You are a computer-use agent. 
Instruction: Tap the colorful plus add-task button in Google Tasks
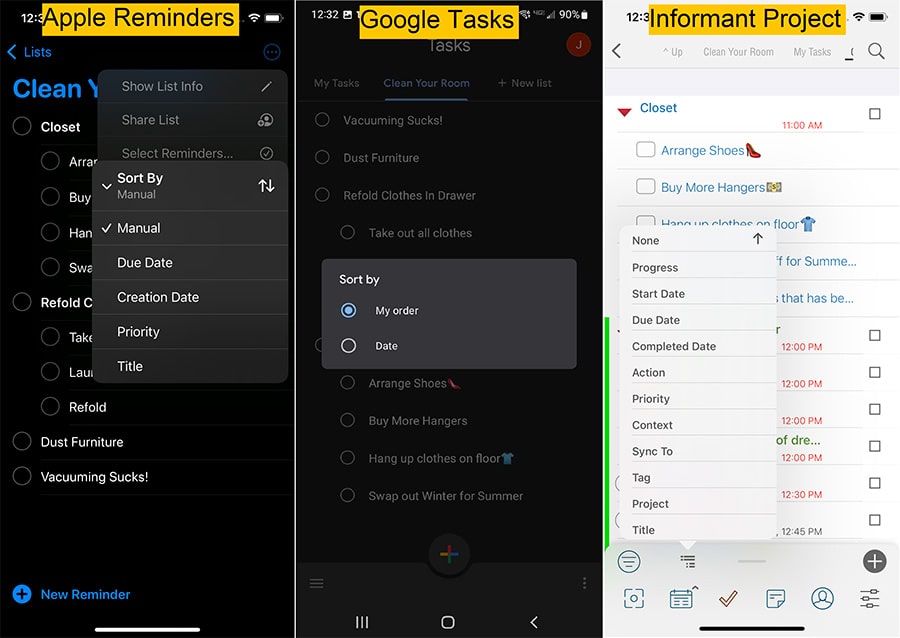[449, 554]
